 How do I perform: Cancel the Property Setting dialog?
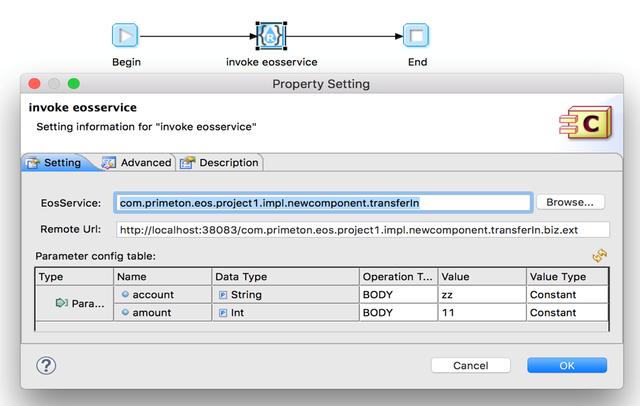pyautogui.click(x=470, y=365)
